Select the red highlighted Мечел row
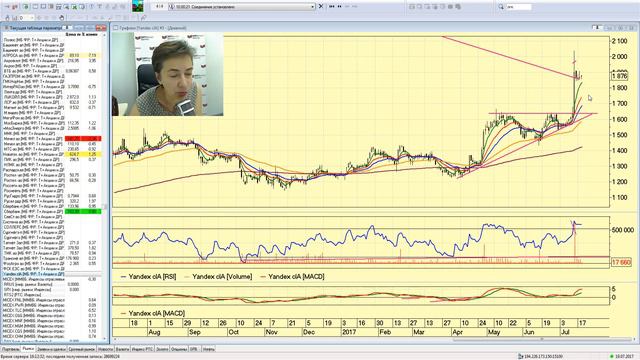This screenshot has width=640, height=360. click(x=52, y=139)
